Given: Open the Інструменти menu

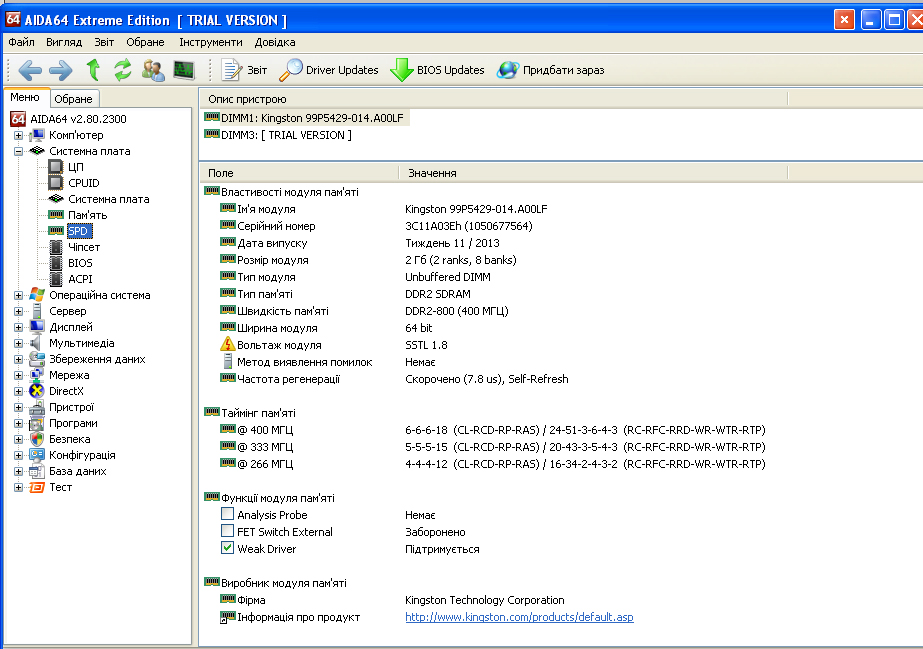Looking at the screenshot, I should tap(211, 42).
